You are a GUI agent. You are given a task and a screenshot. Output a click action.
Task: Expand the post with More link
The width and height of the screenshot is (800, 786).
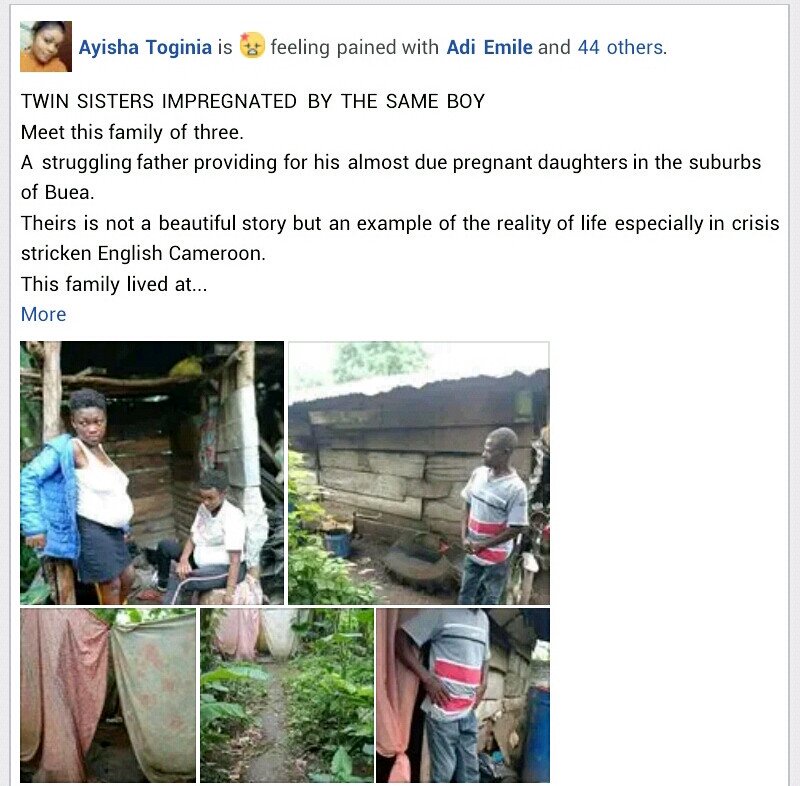(43, 314)
